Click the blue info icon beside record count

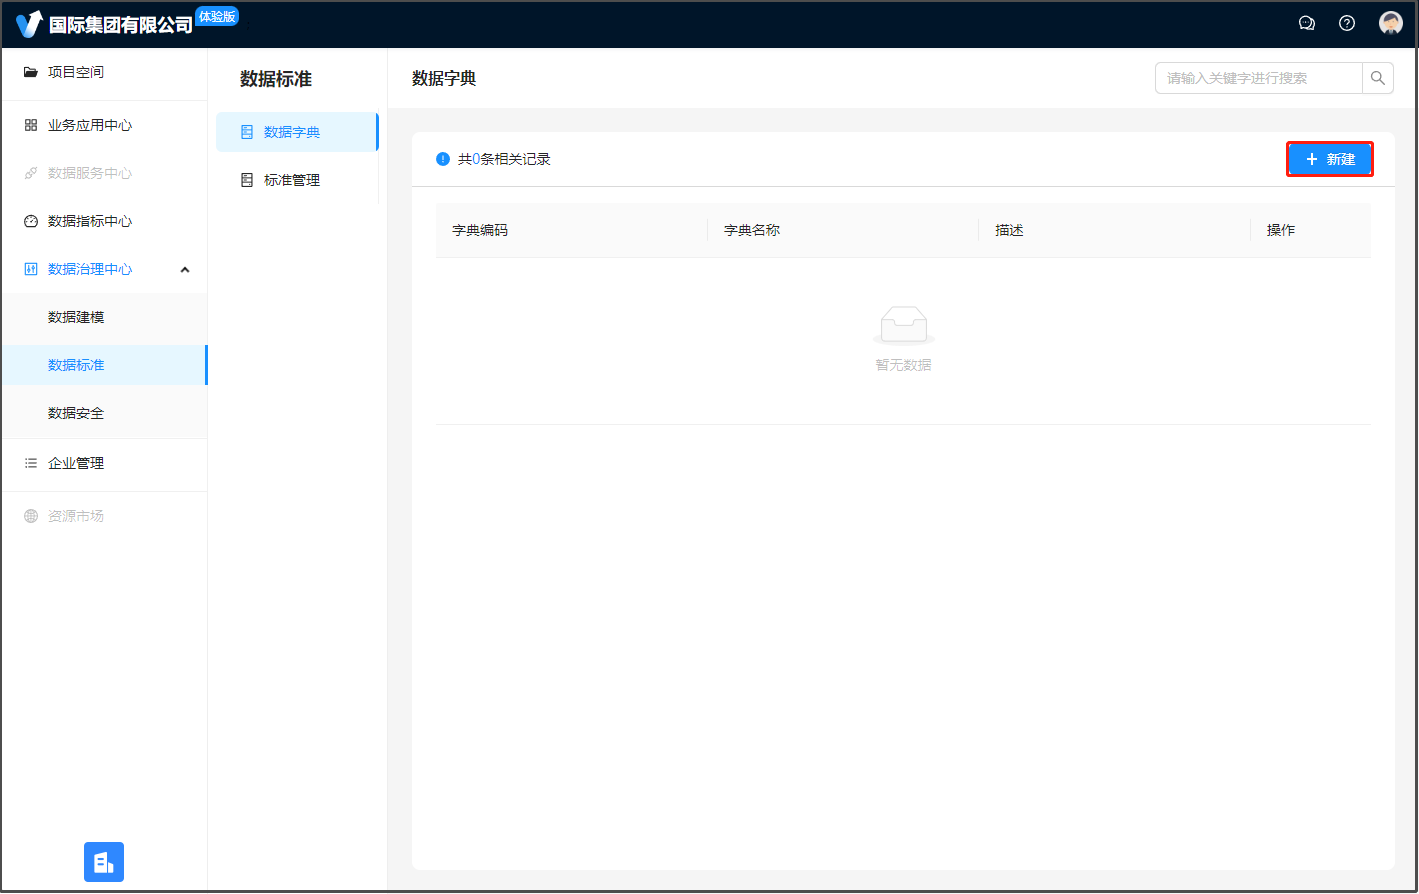[443, 159]
